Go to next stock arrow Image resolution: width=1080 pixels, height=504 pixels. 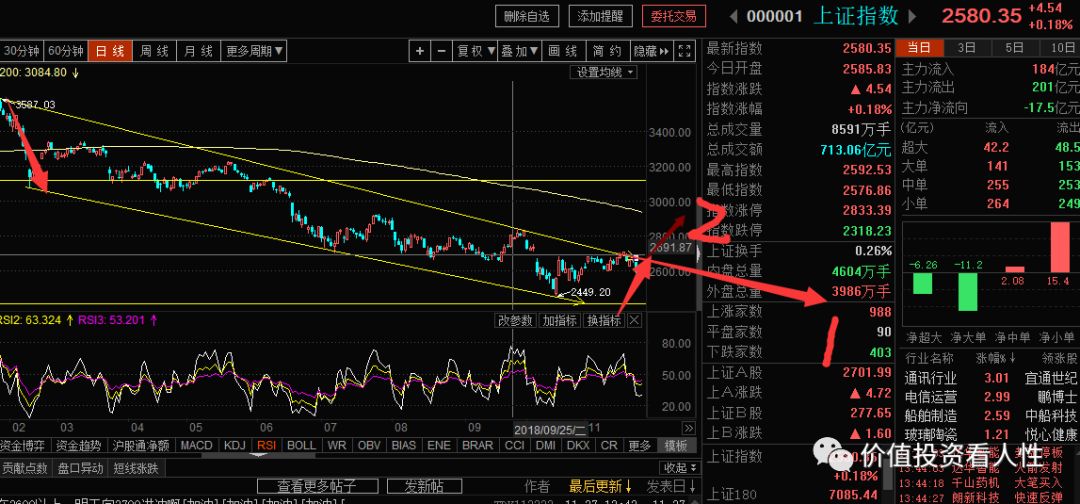pos(913,16)
